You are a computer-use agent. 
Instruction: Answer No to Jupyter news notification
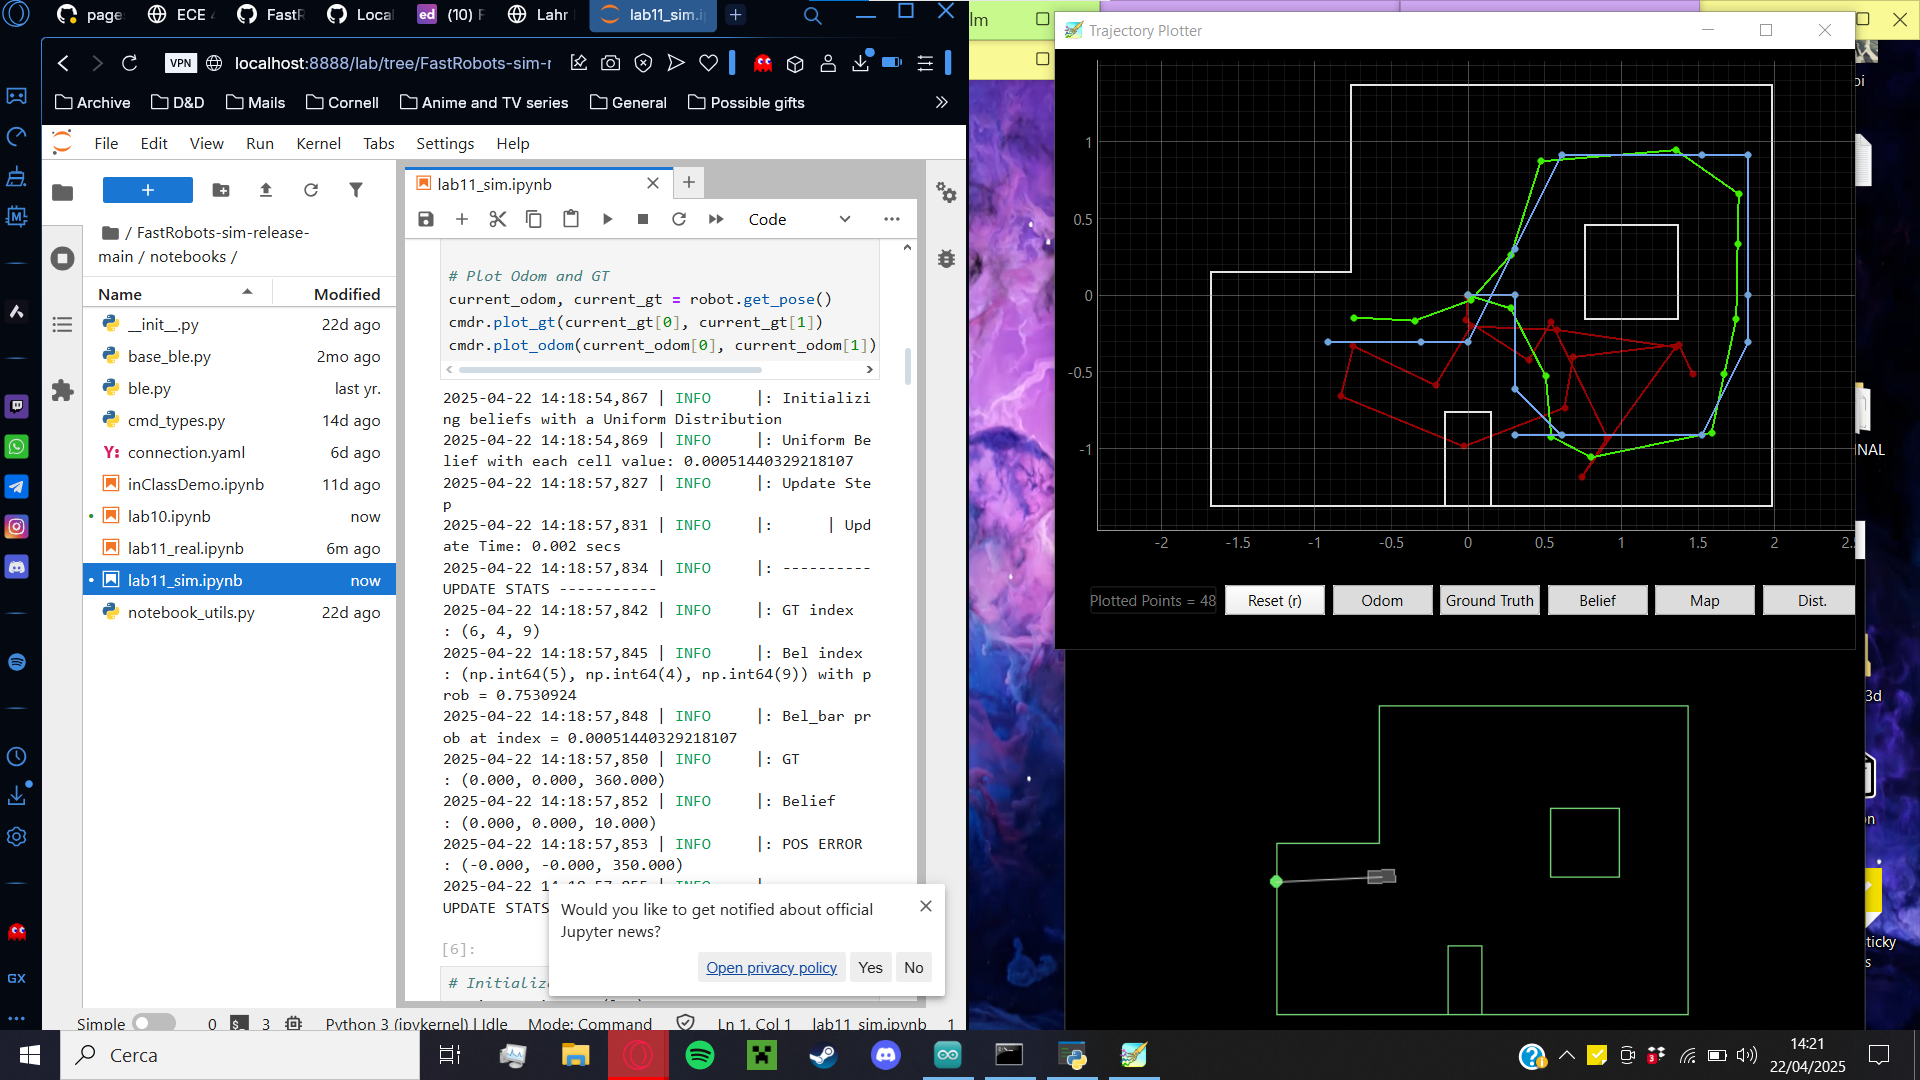tap(913, 967)
